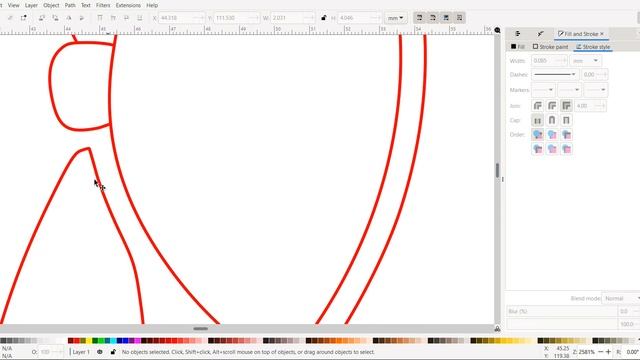Viewport: 640px width, 360px height.
Task: Choose third paint order icon in bottom row
Action: point(566,149)
